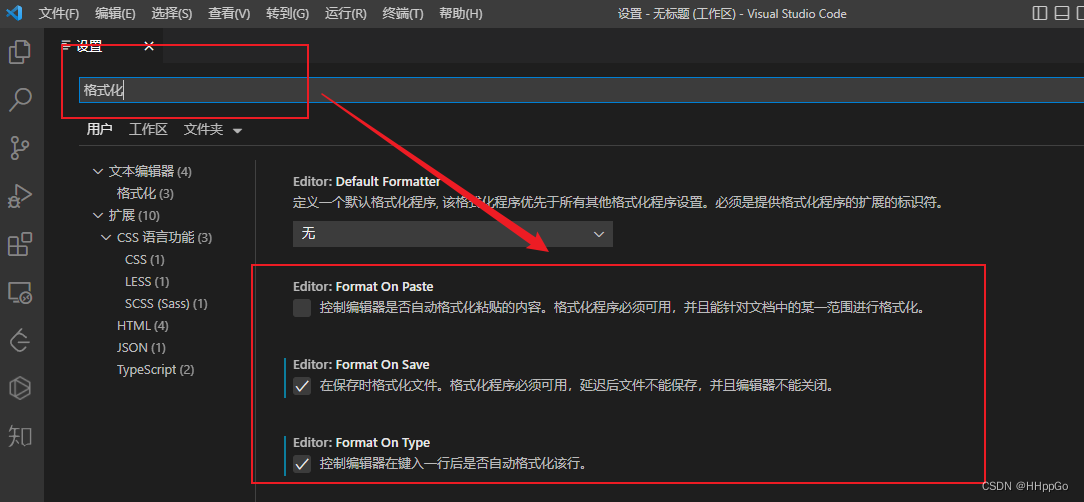Click the Format On Type description text
The width and height of the screenshot is (1084, 502).
click(x=454, y=464)
